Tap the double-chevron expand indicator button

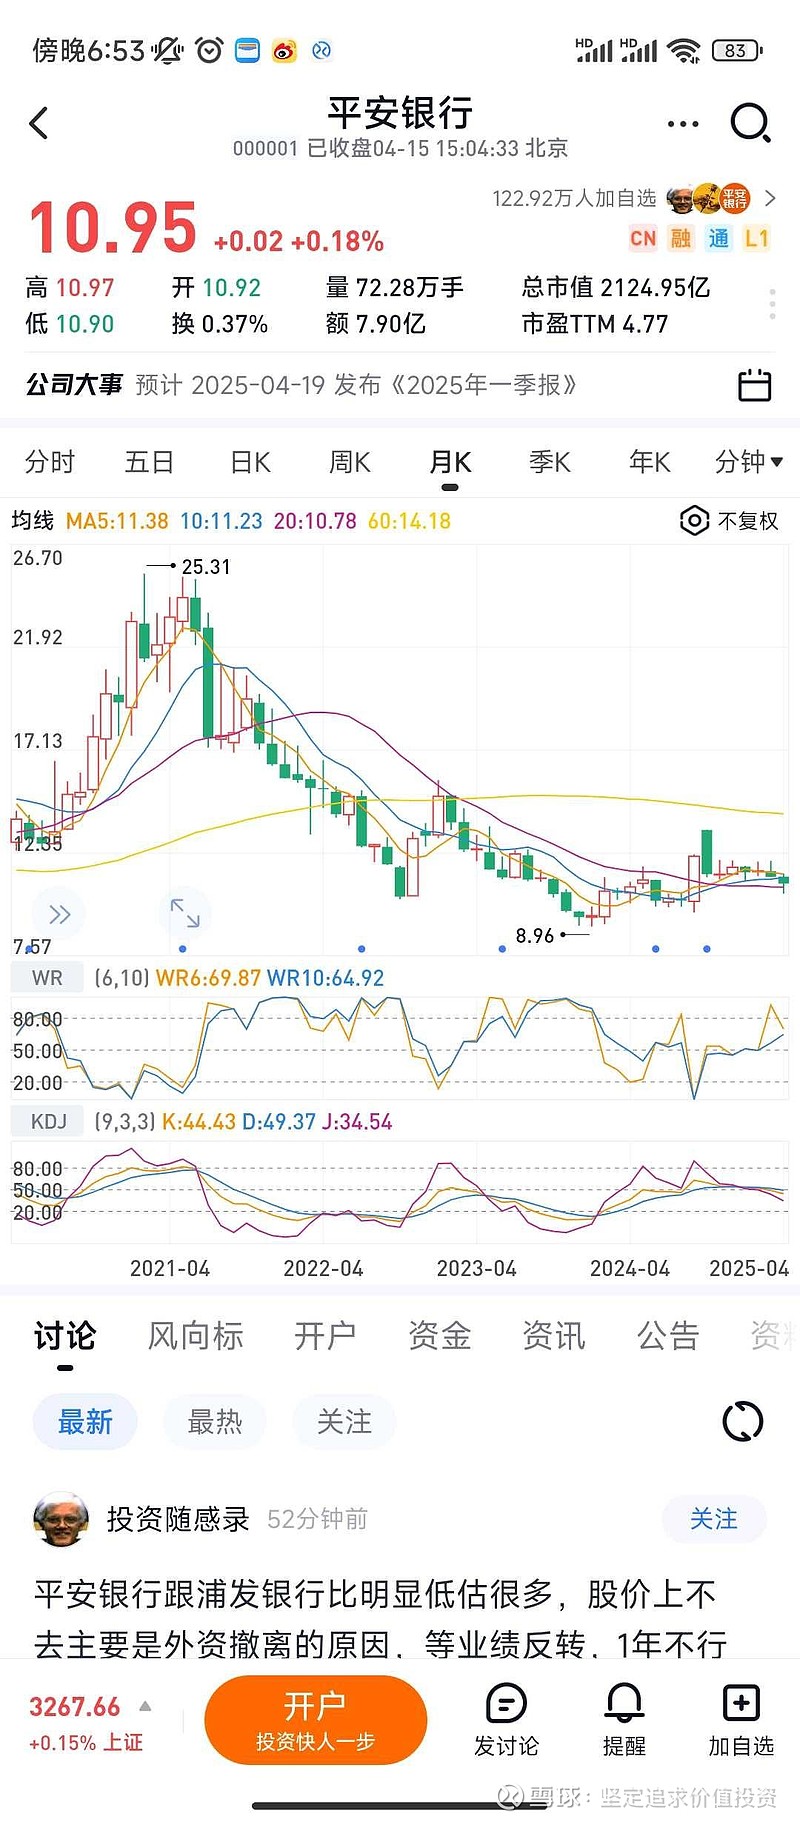point(60,914)
